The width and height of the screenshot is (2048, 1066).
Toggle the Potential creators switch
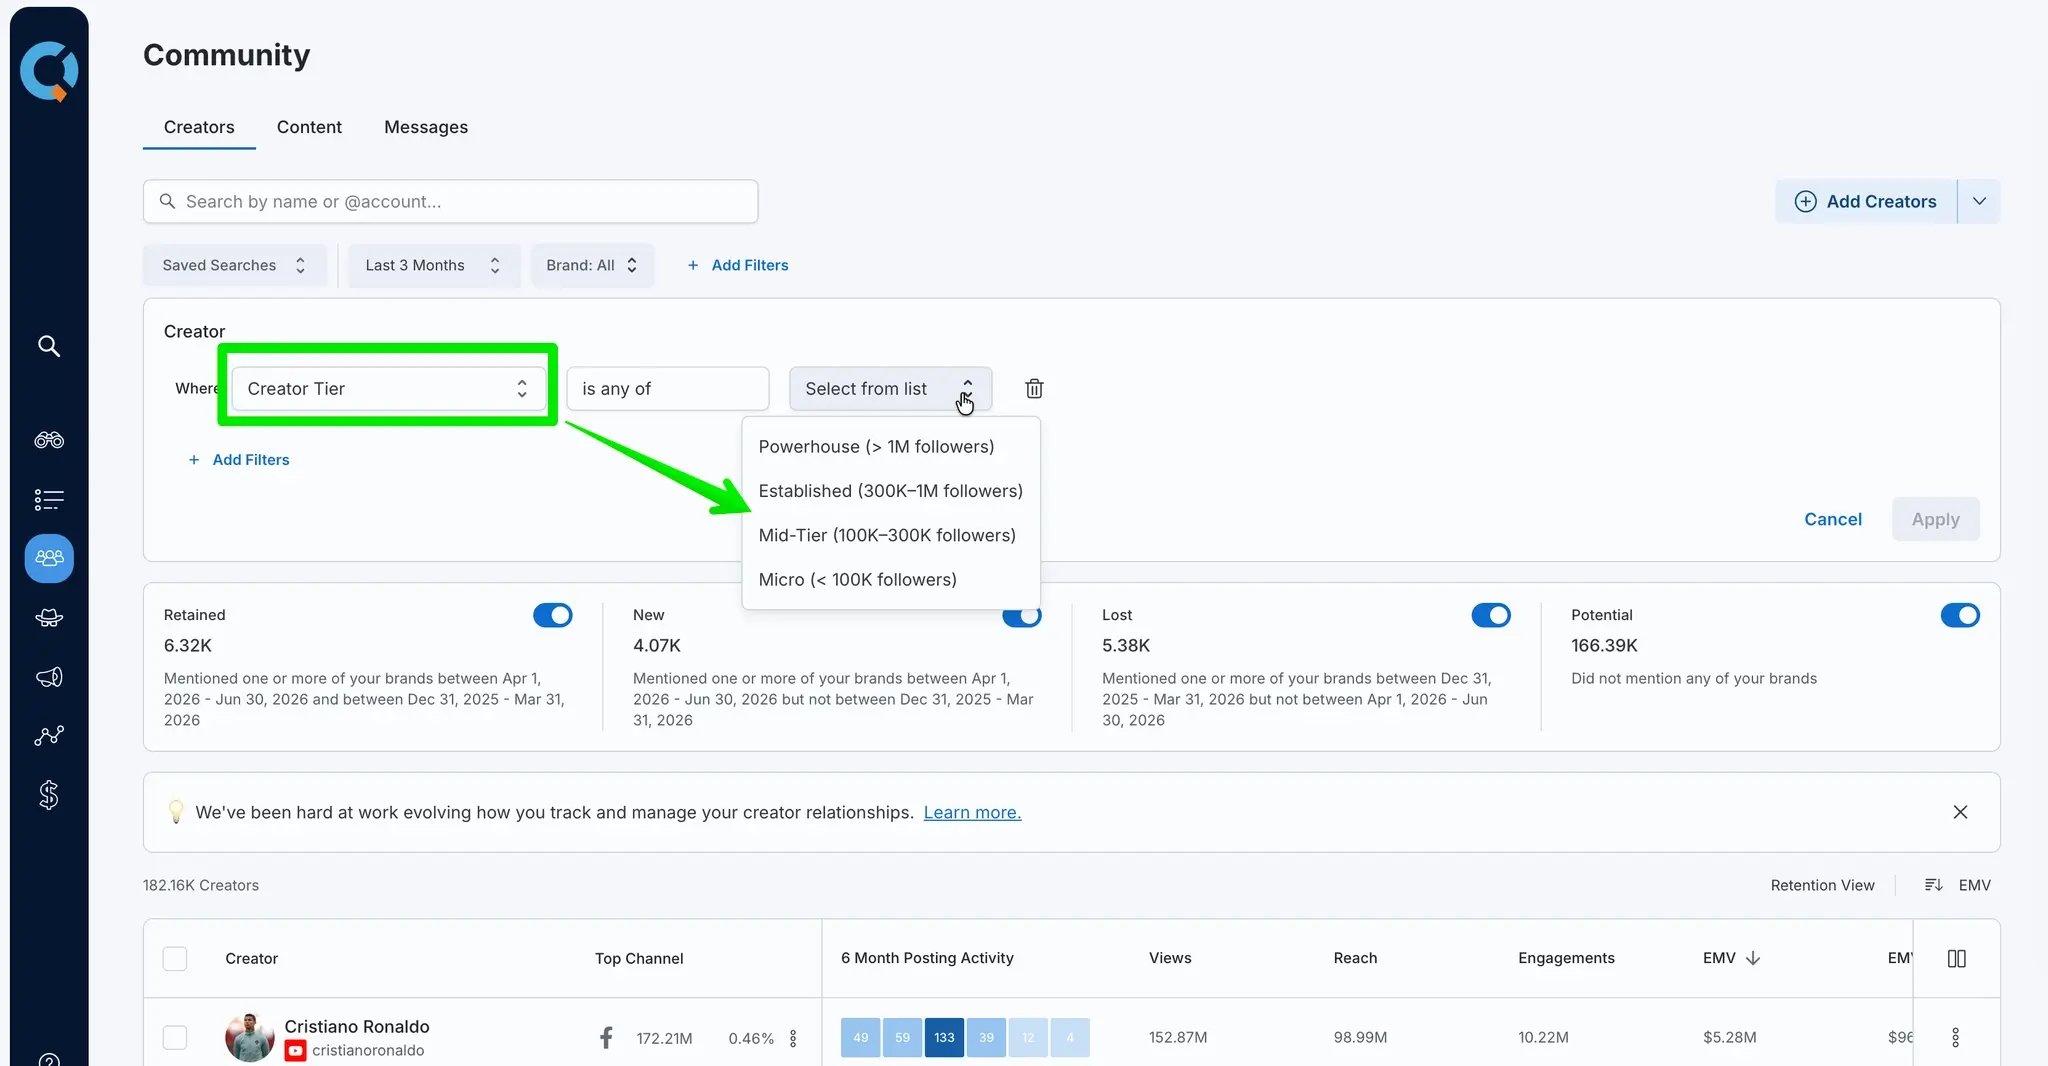[1960, 615]
